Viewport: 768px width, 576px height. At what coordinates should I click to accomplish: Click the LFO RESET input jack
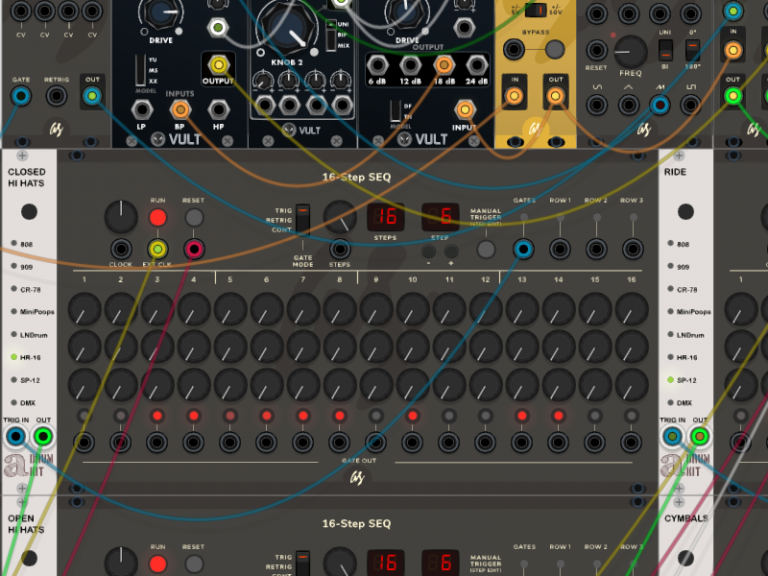point(597,50)
